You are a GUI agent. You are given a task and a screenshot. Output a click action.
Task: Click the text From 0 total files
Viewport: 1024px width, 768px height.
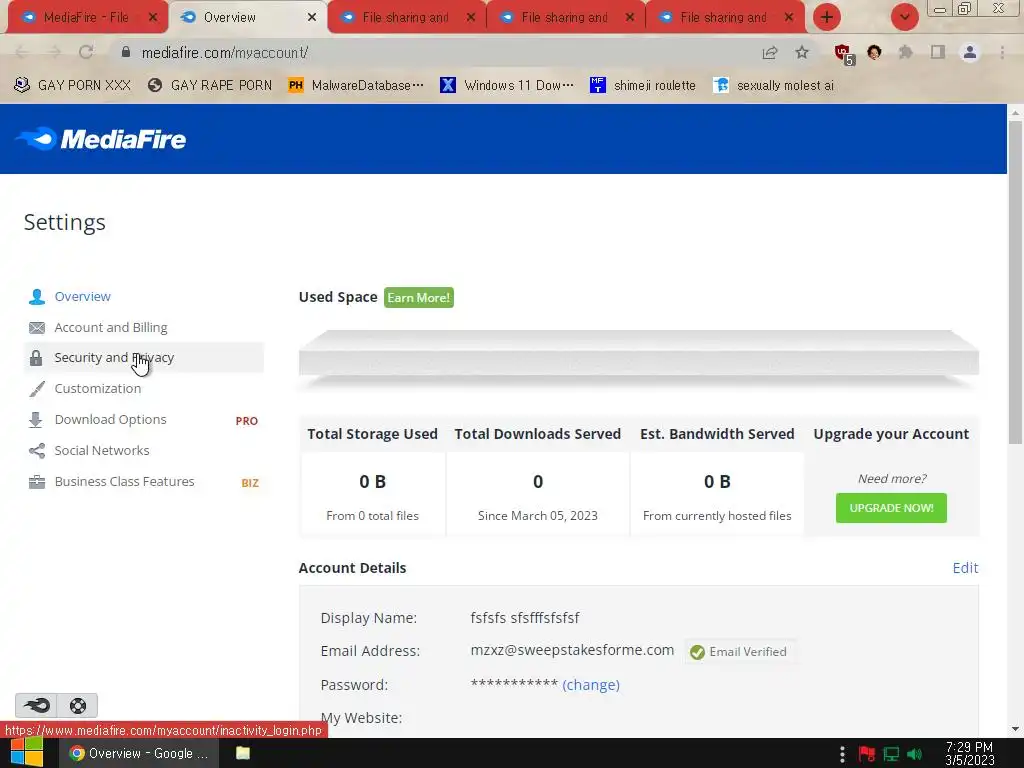(x=372, y=516)
